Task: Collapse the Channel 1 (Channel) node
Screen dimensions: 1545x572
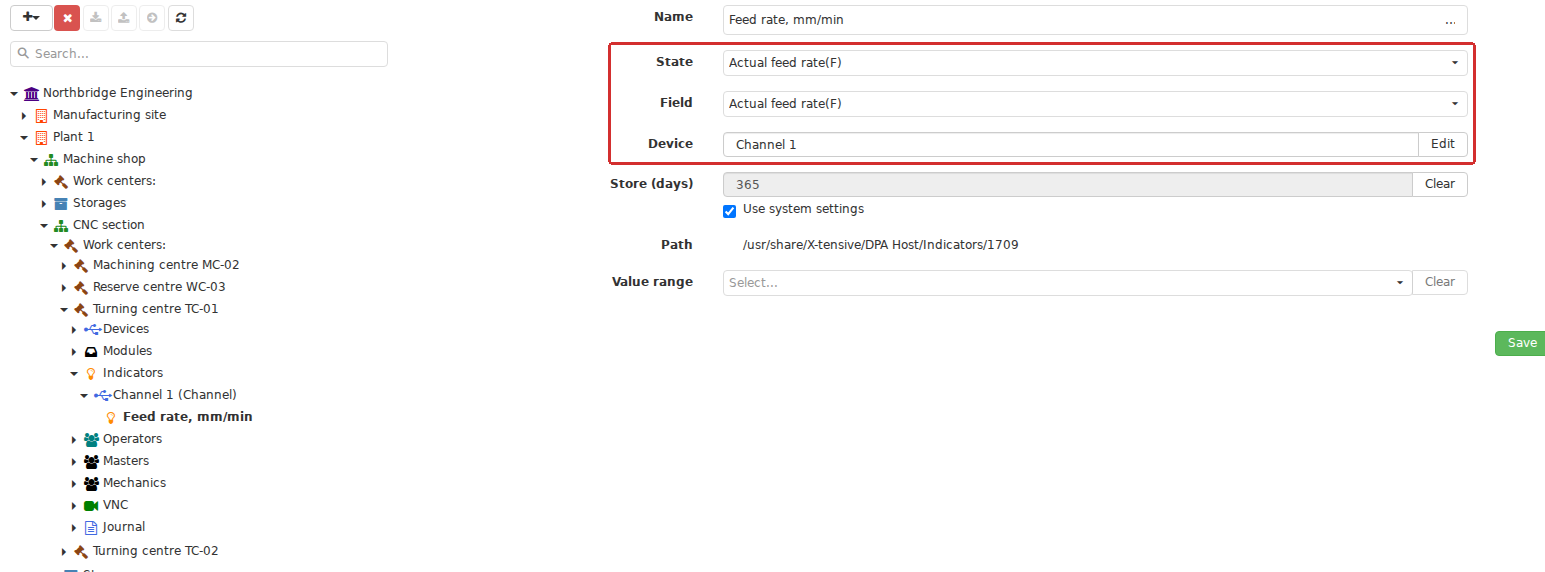Action: [x=84, y=395]
